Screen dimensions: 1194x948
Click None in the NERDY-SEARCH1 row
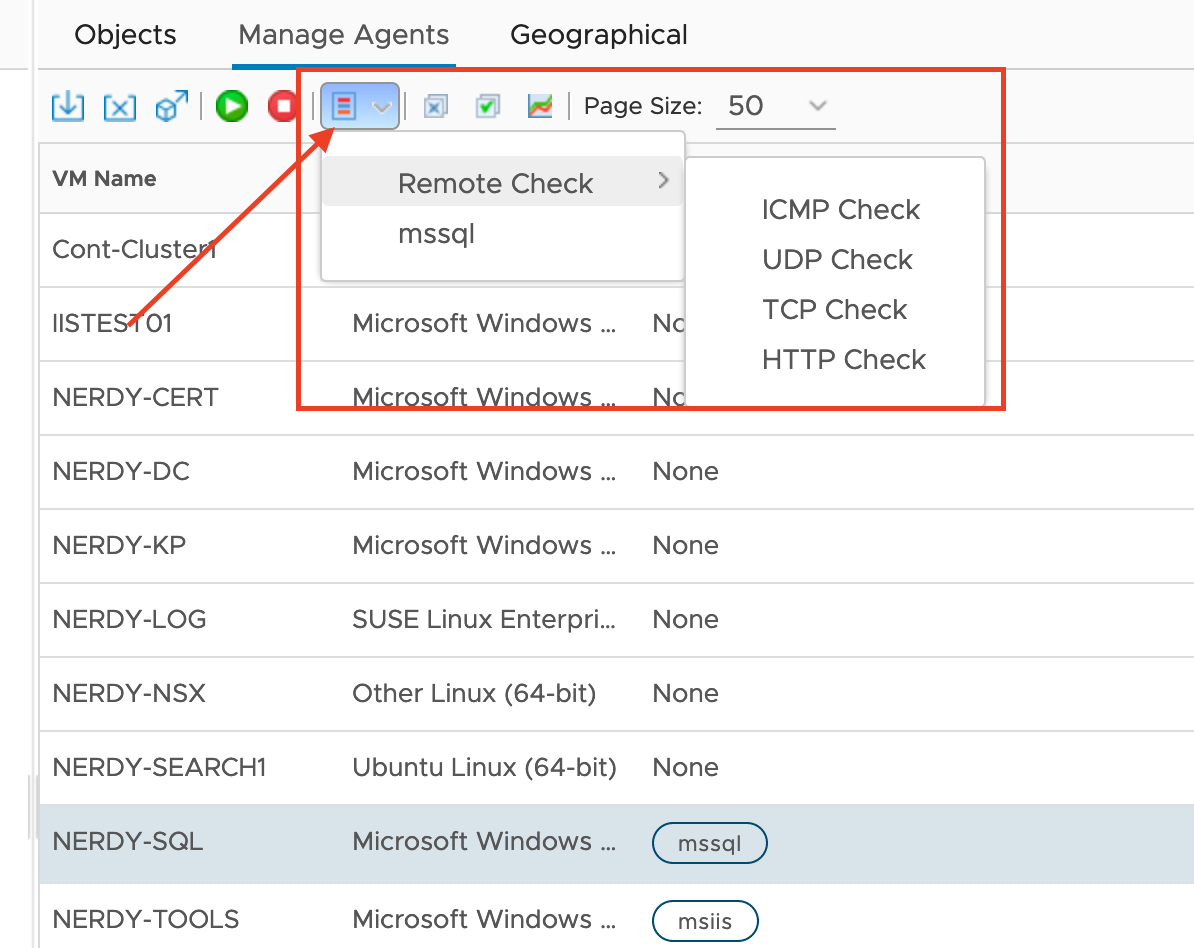pyautogui.click(x=685, y=767)
